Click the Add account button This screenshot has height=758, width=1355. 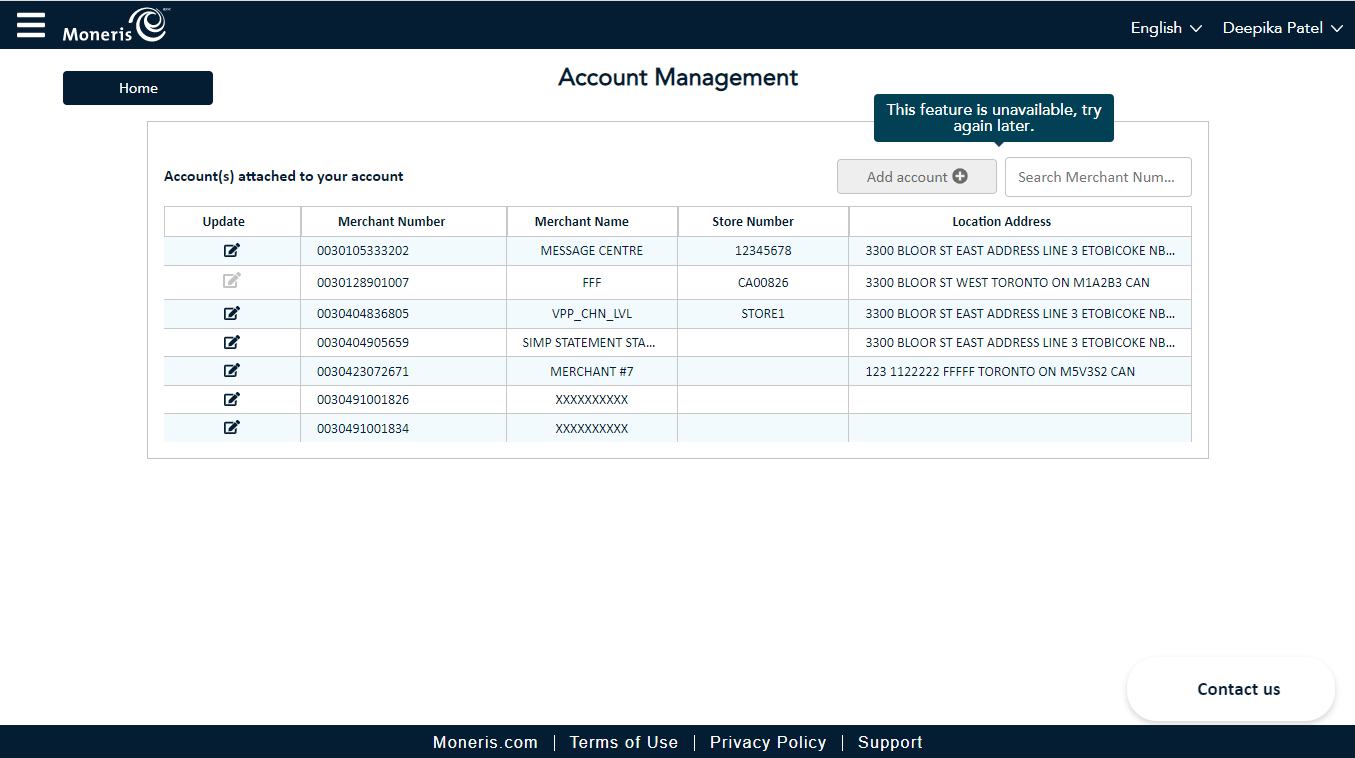tap(916, 177)
